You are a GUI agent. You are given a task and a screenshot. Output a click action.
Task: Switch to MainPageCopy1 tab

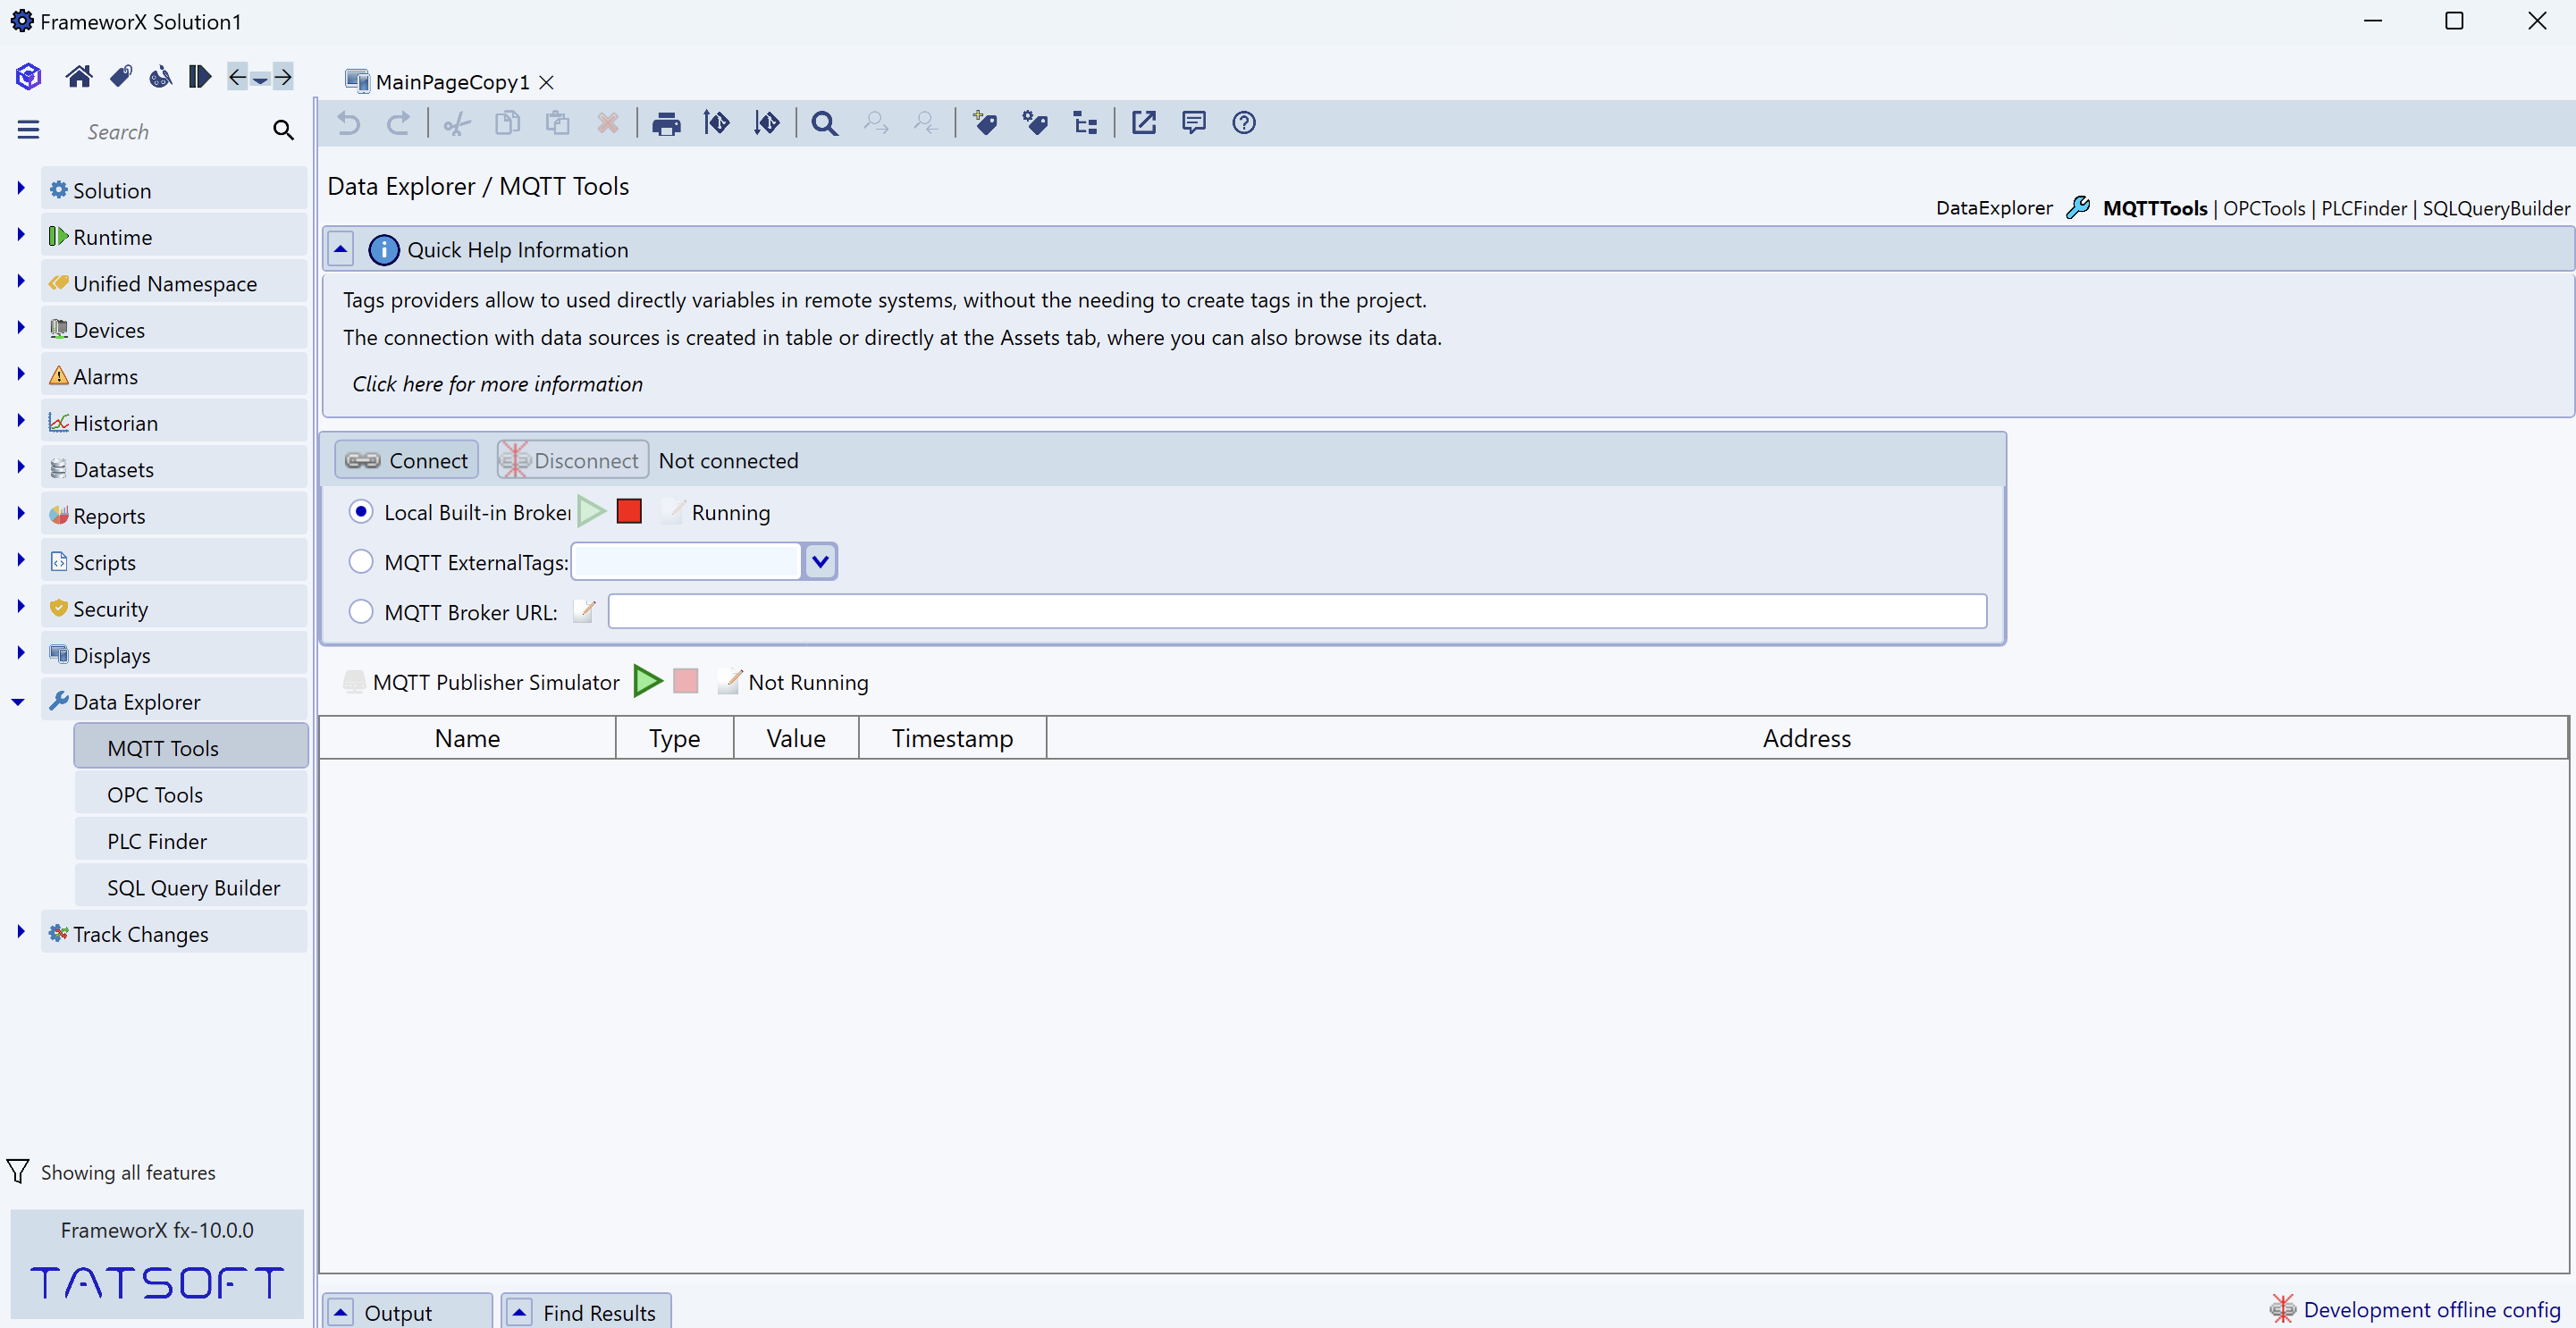(x=451, y=82)
